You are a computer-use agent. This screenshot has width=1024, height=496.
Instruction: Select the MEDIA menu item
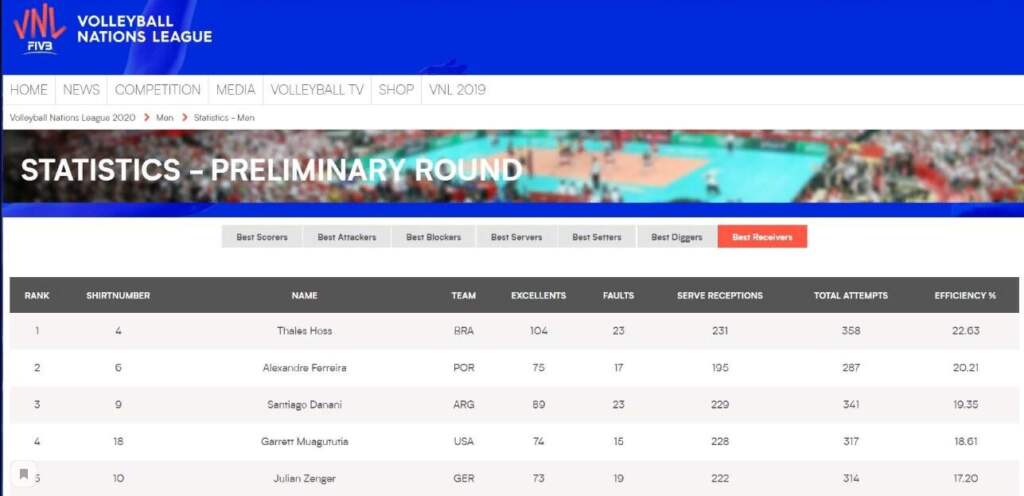pyautogui.click(x=236, y=90)
